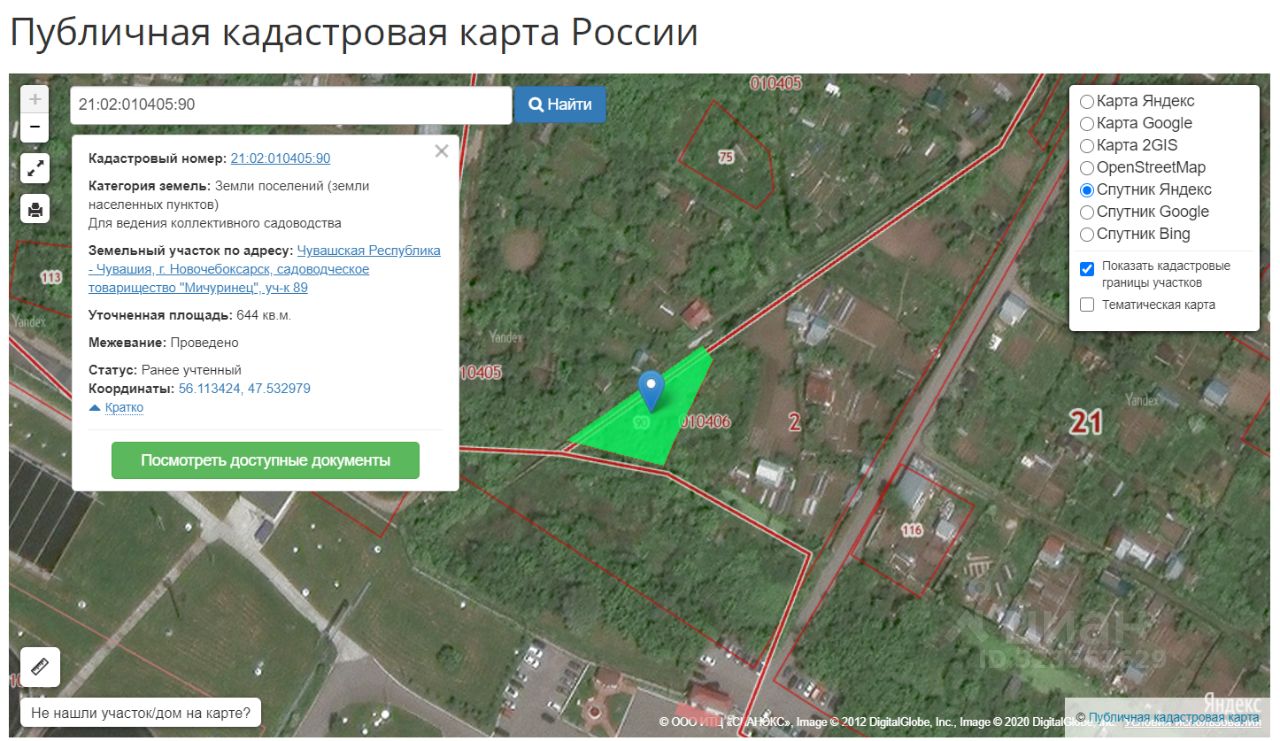Click the blue map pin marker
Viewport: 1280px width, 741px height.
[651, 391]
